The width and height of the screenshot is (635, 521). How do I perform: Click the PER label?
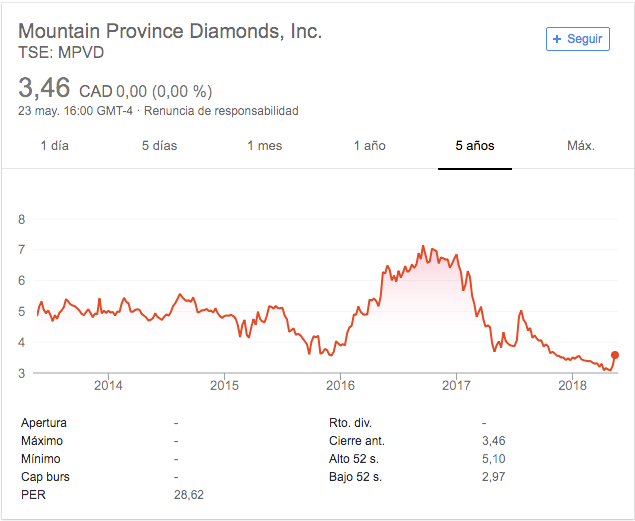(x=33, y=495)
